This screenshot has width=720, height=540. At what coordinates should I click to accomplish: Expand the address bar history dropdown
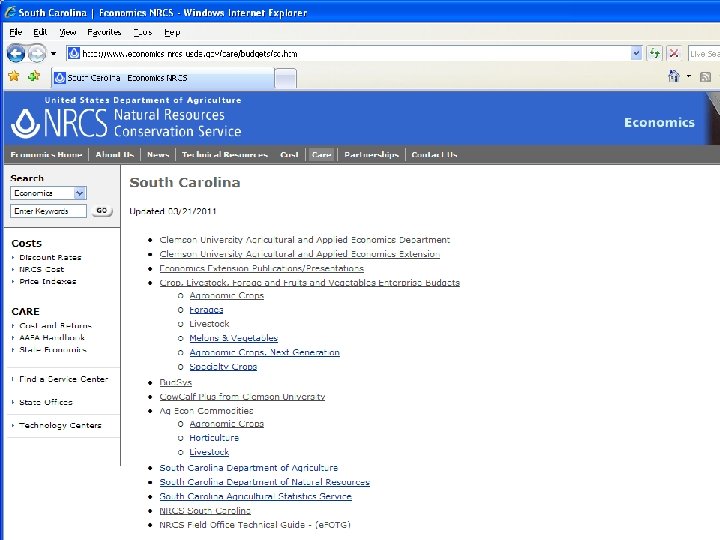pos(636,54)
